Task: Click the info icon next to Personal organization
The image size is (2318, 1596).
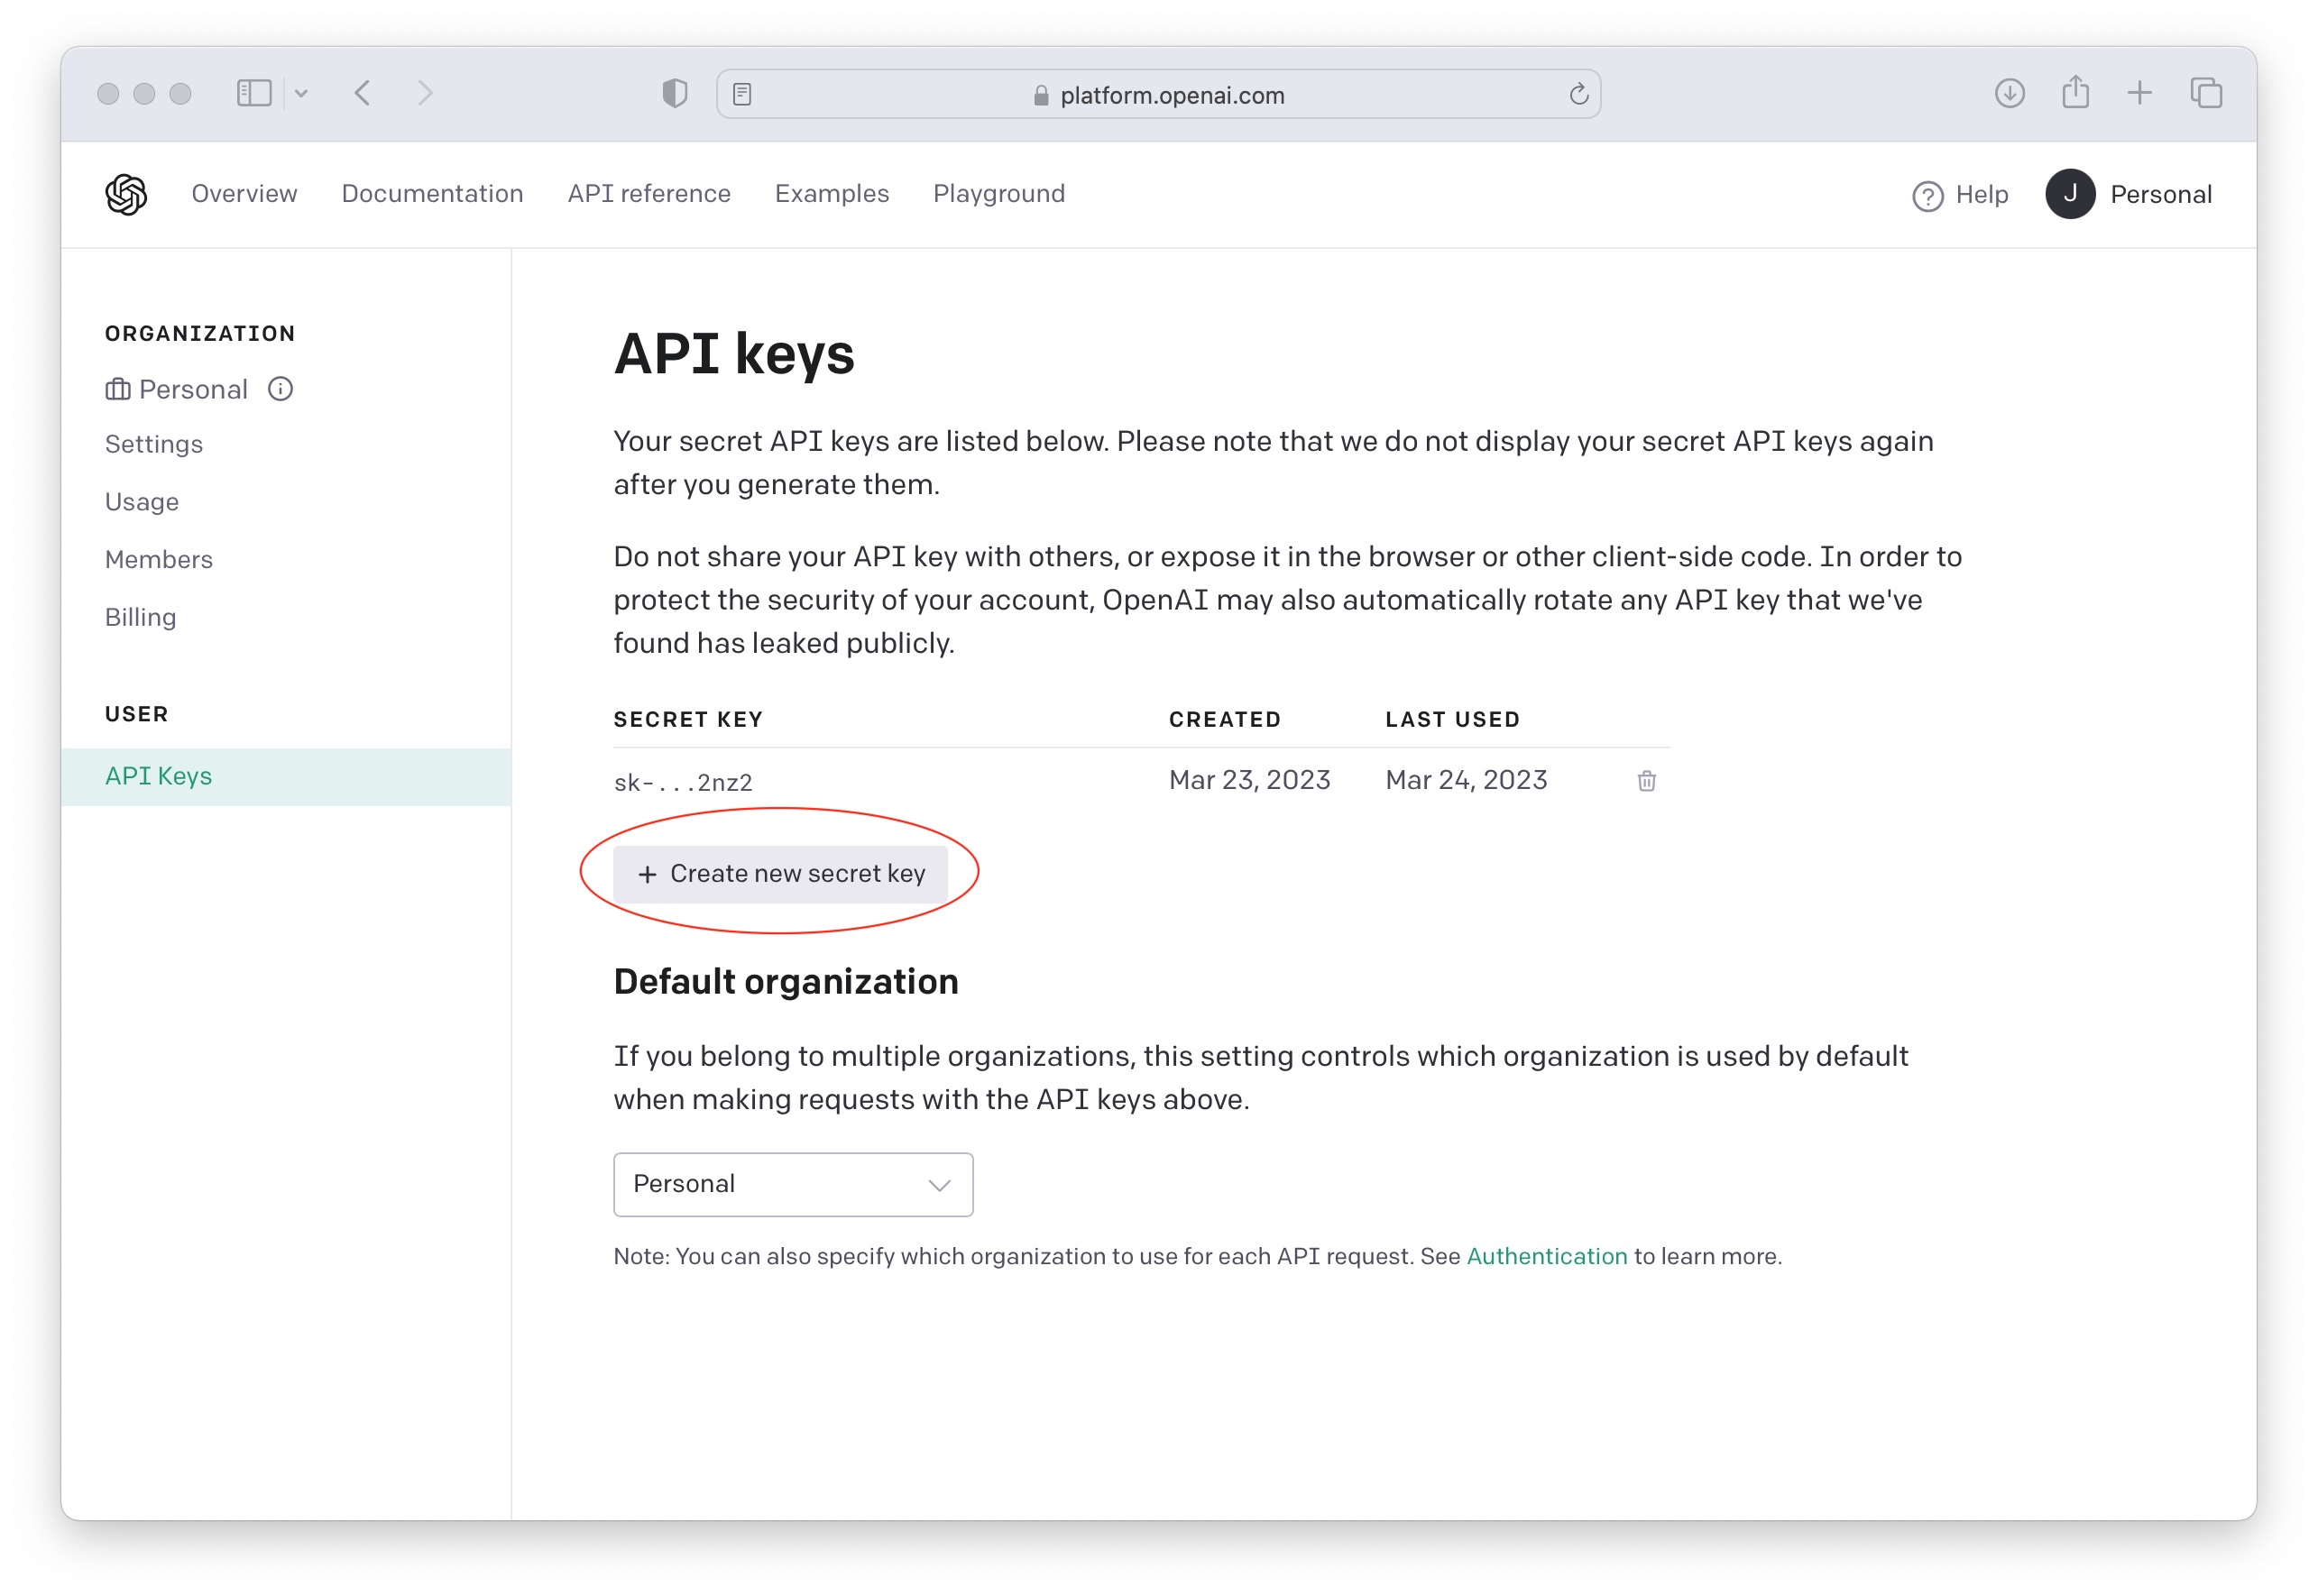Action: point(280,389)
